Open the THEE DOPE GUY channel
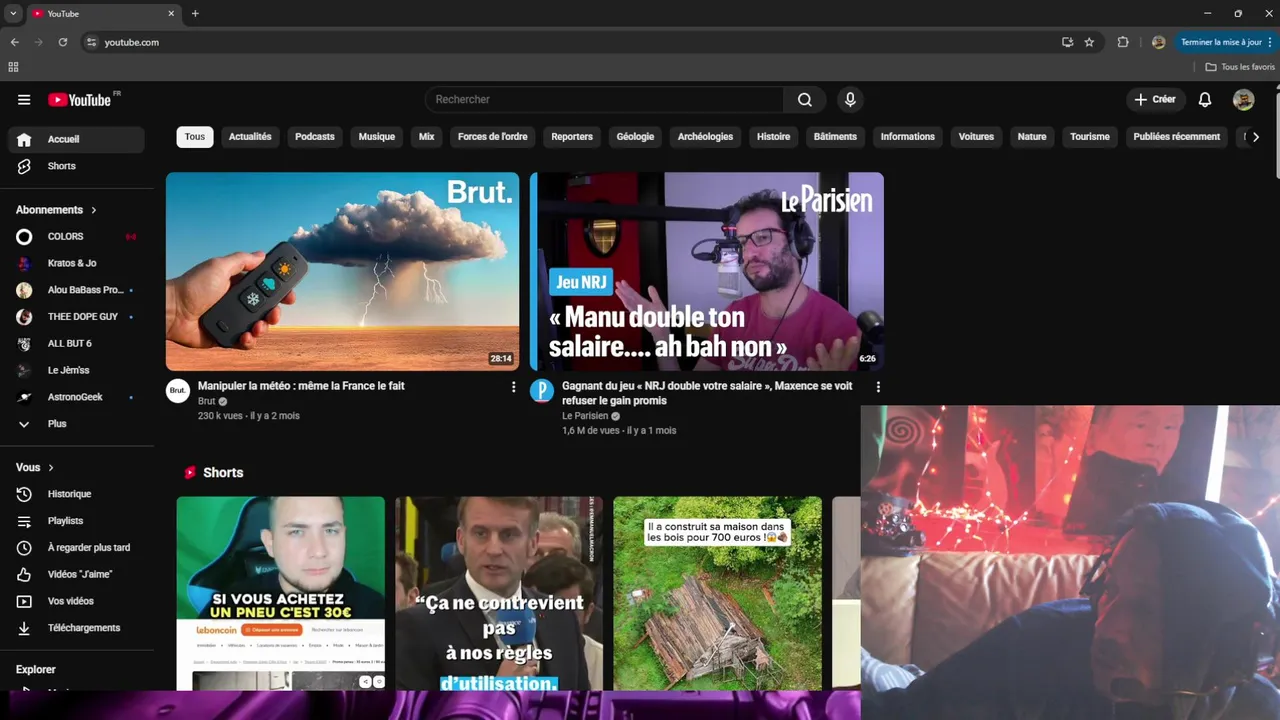The height and width of the screenshot is (720, 1280). point(76,317)
